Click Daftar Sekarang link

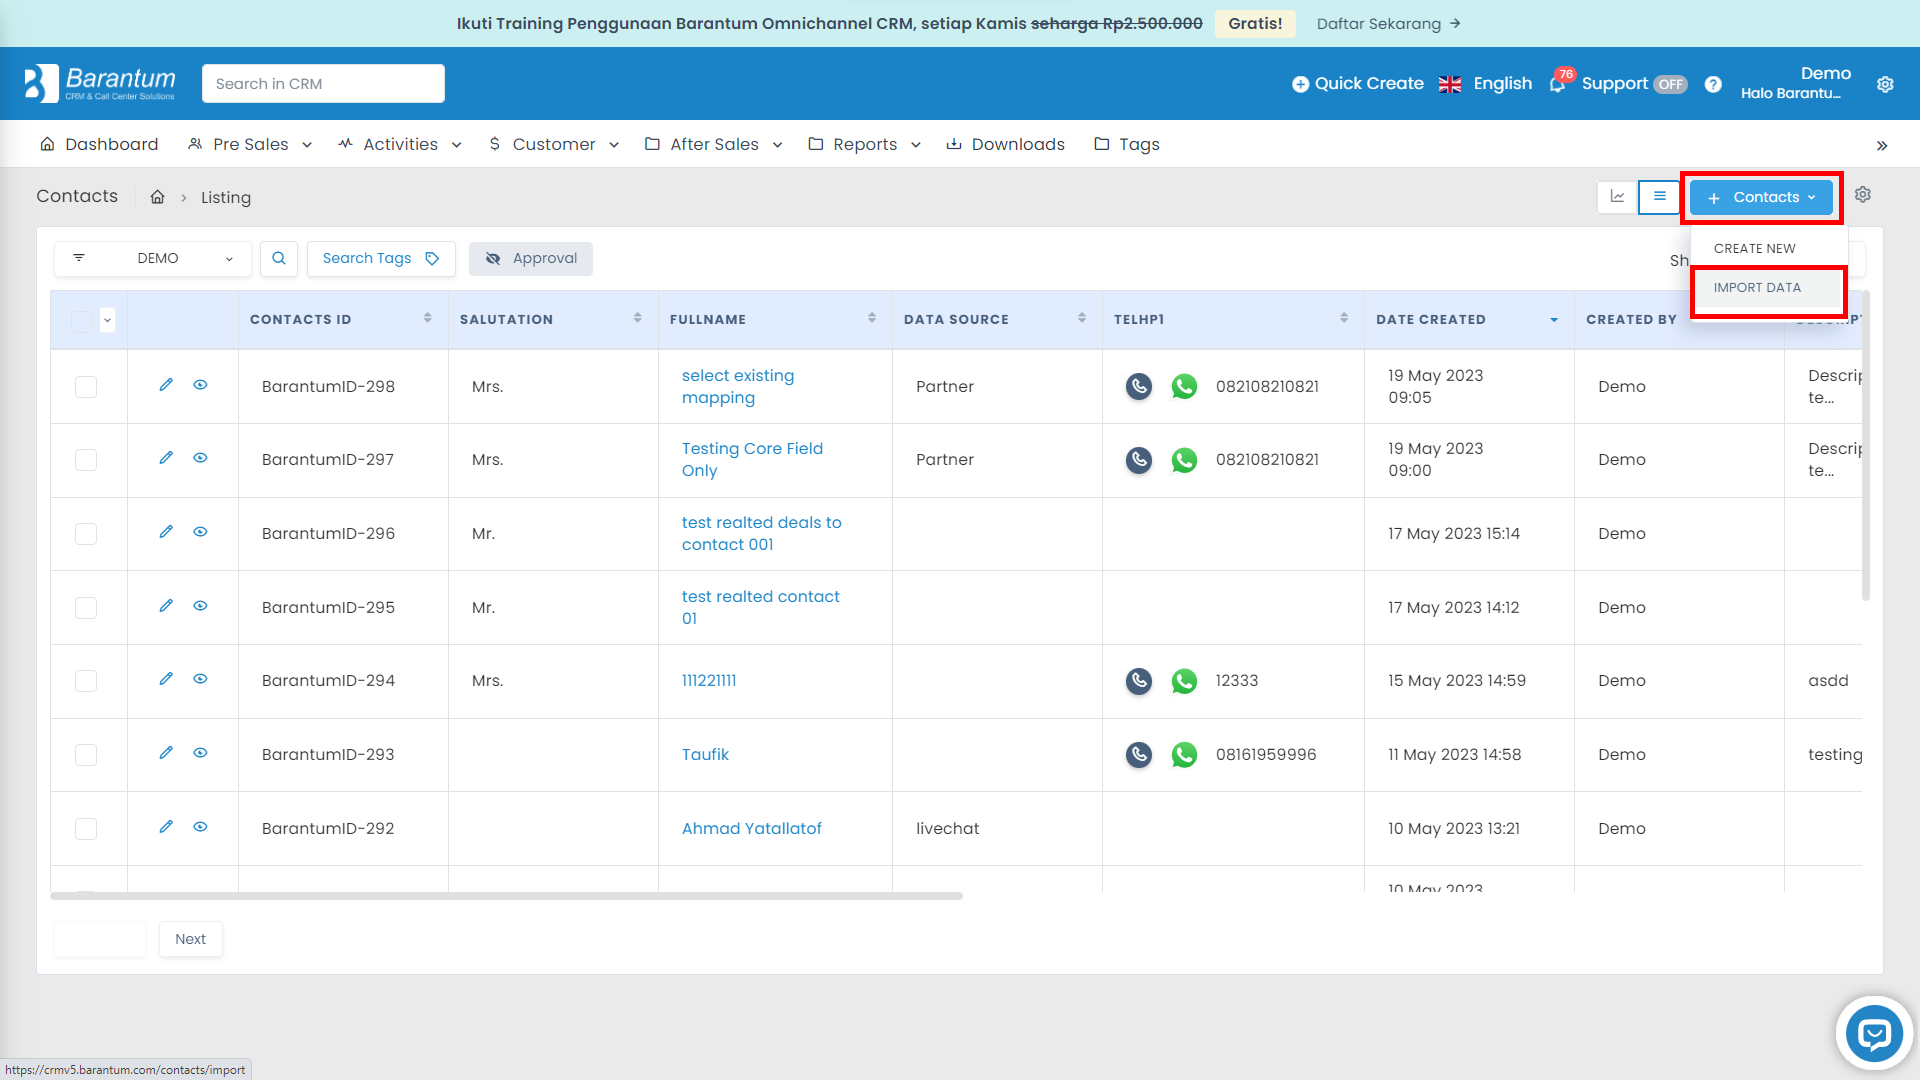1388,24
